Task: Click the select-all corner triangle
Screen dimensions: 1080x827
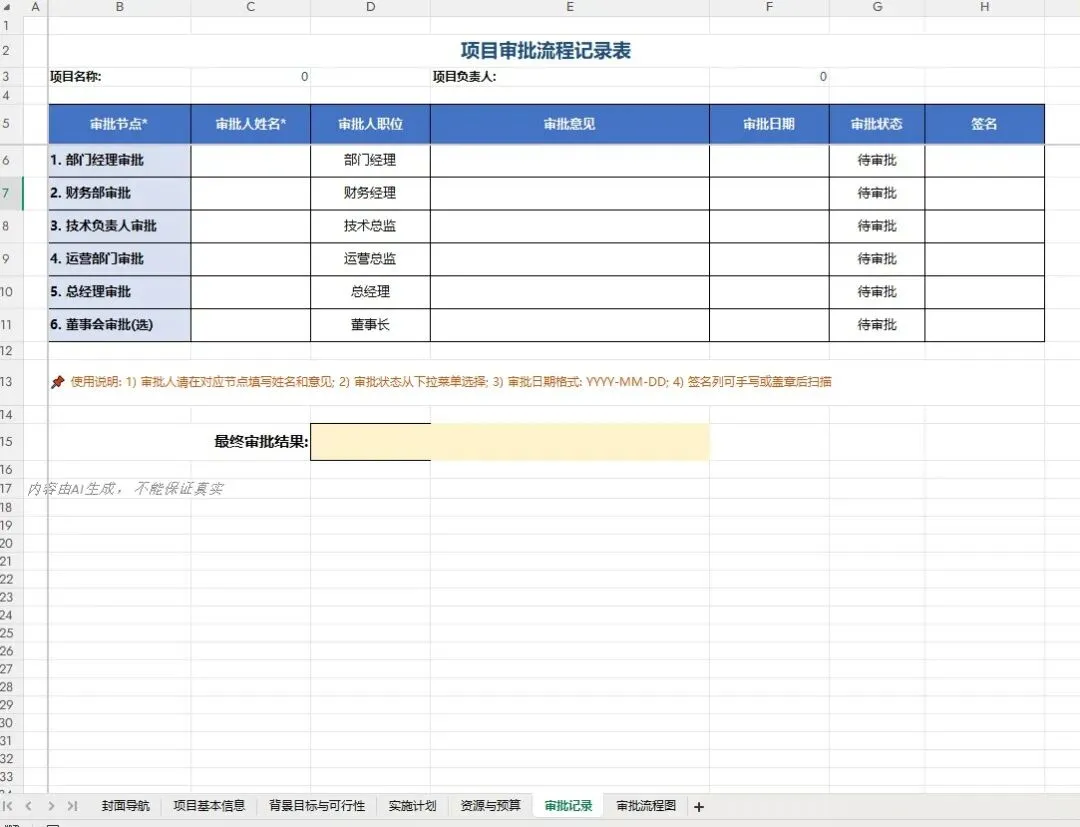Action: (7, 7)
